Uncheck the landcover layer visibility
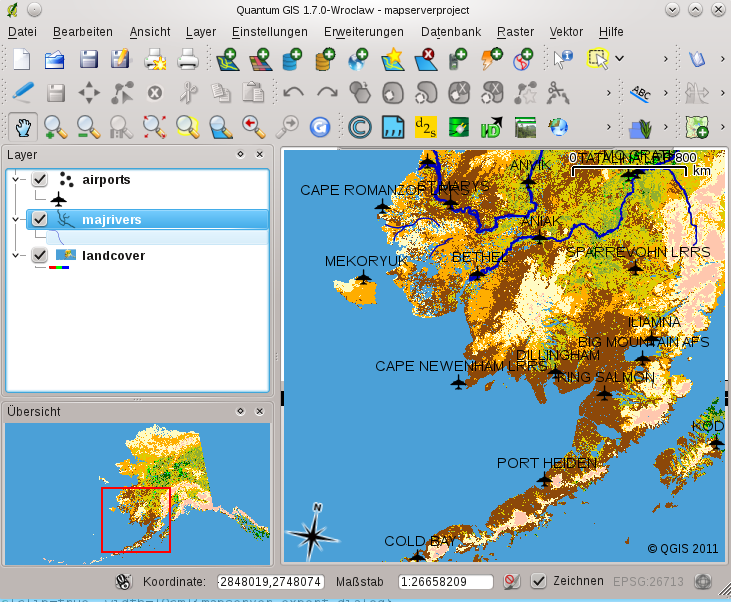The image size is (731, 602). [x=40, y=255]
